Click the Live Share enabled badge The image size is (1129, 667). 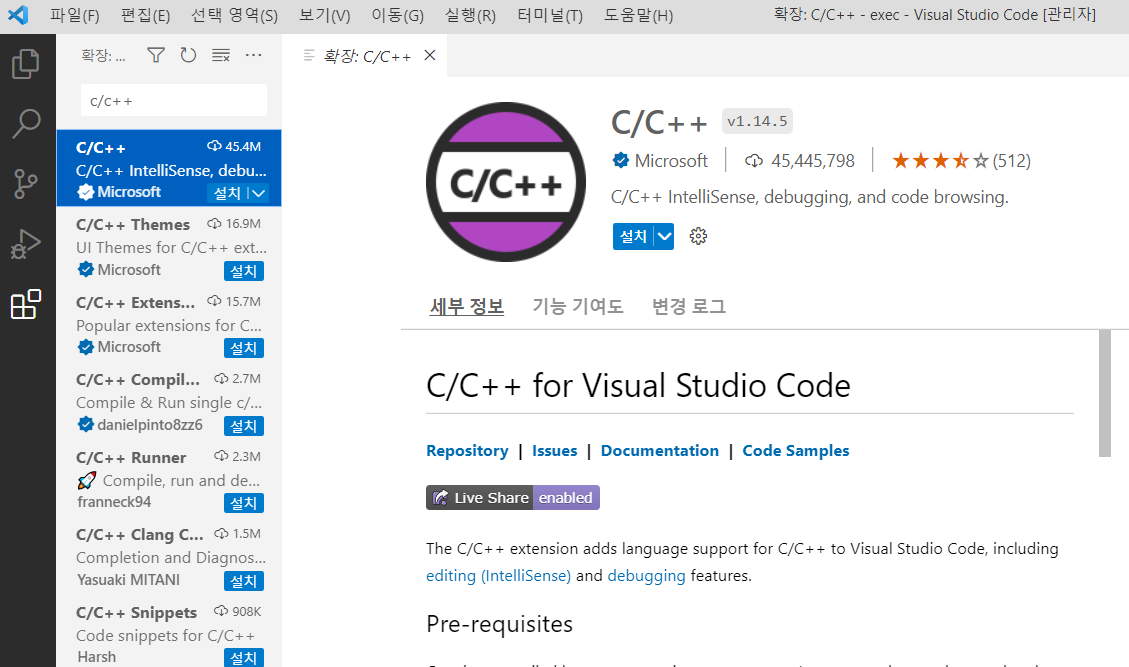click(513, 498)
